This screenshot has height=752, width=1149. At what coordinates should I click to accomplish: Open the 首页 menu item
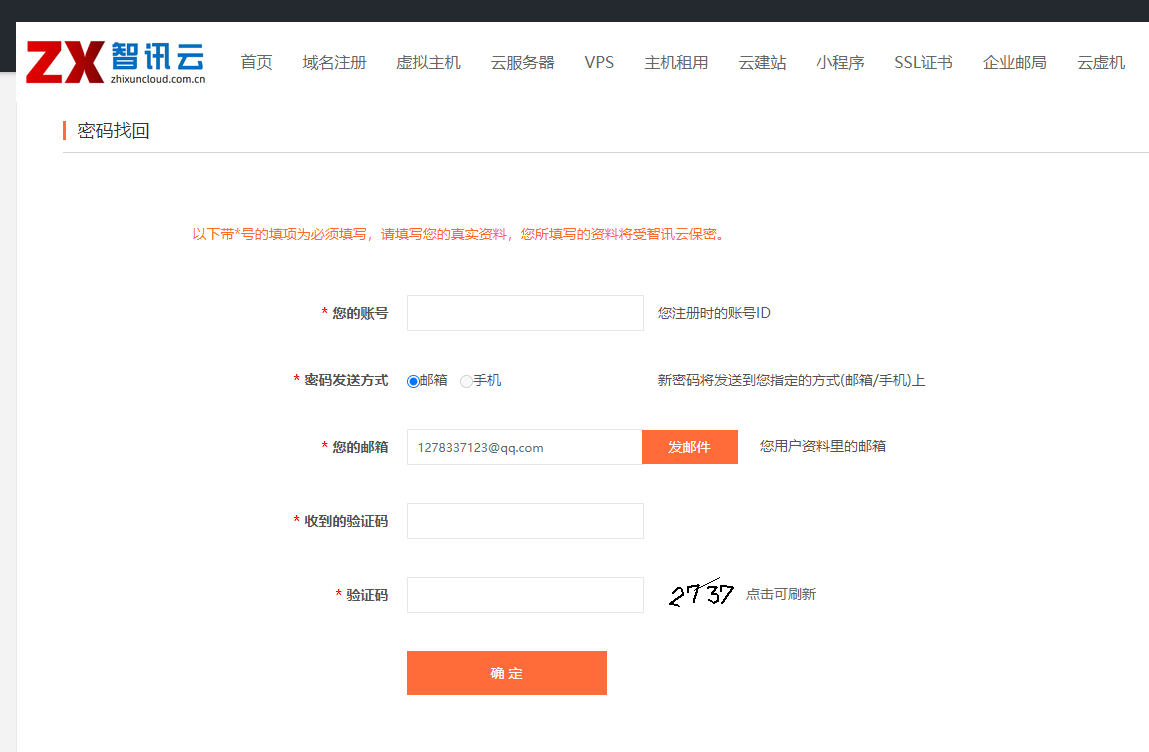click(256, 62)
